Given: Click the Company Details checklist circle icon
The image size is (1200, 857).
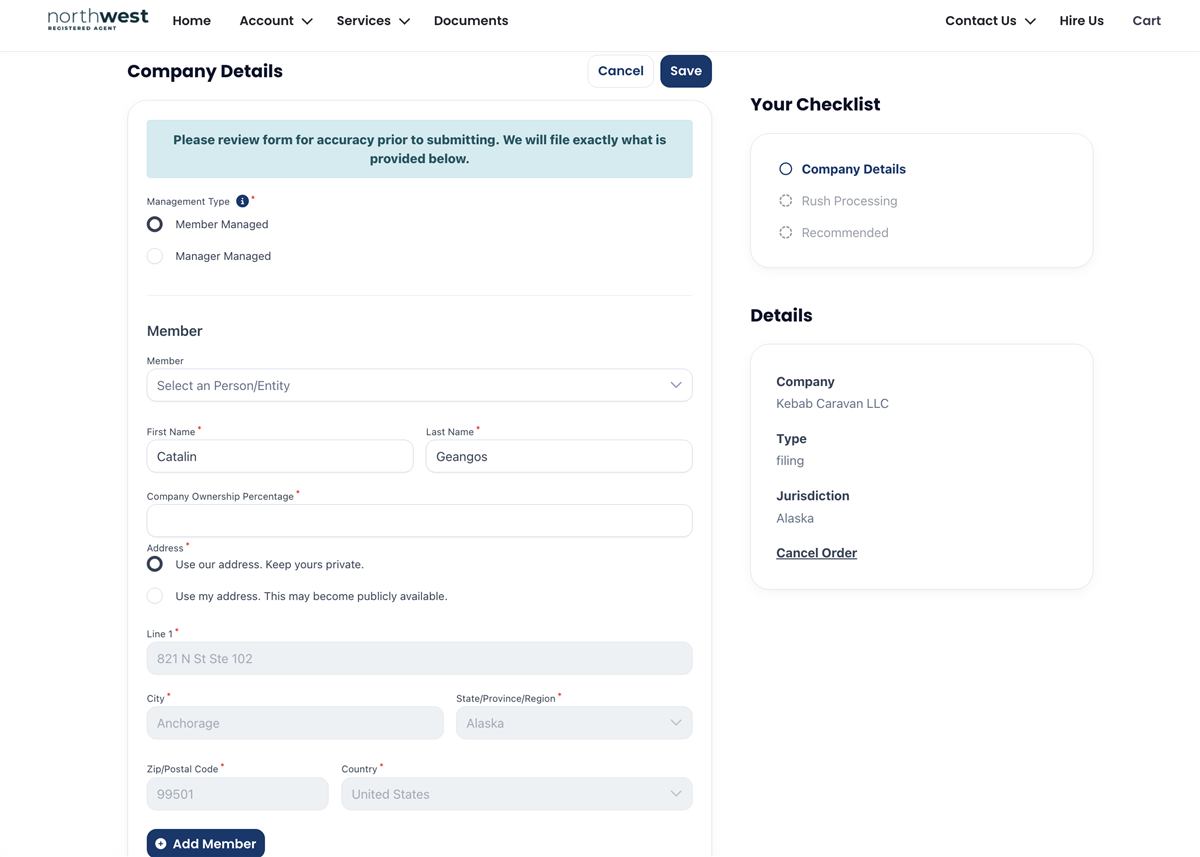Looking at the screenshot, I should pos(785,169).
